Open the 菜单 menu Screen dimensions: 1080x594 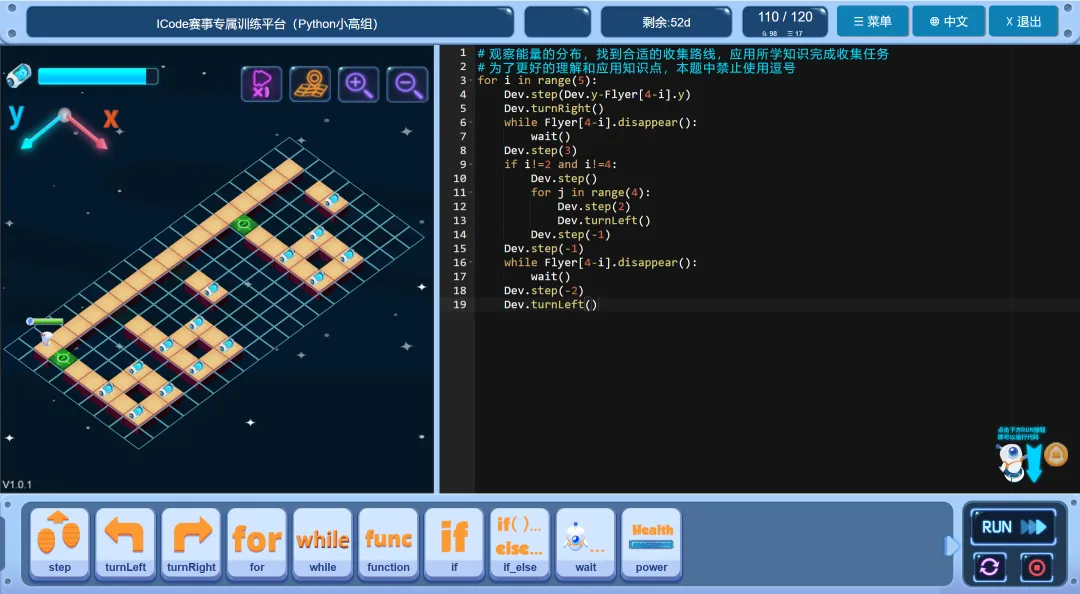873,21
